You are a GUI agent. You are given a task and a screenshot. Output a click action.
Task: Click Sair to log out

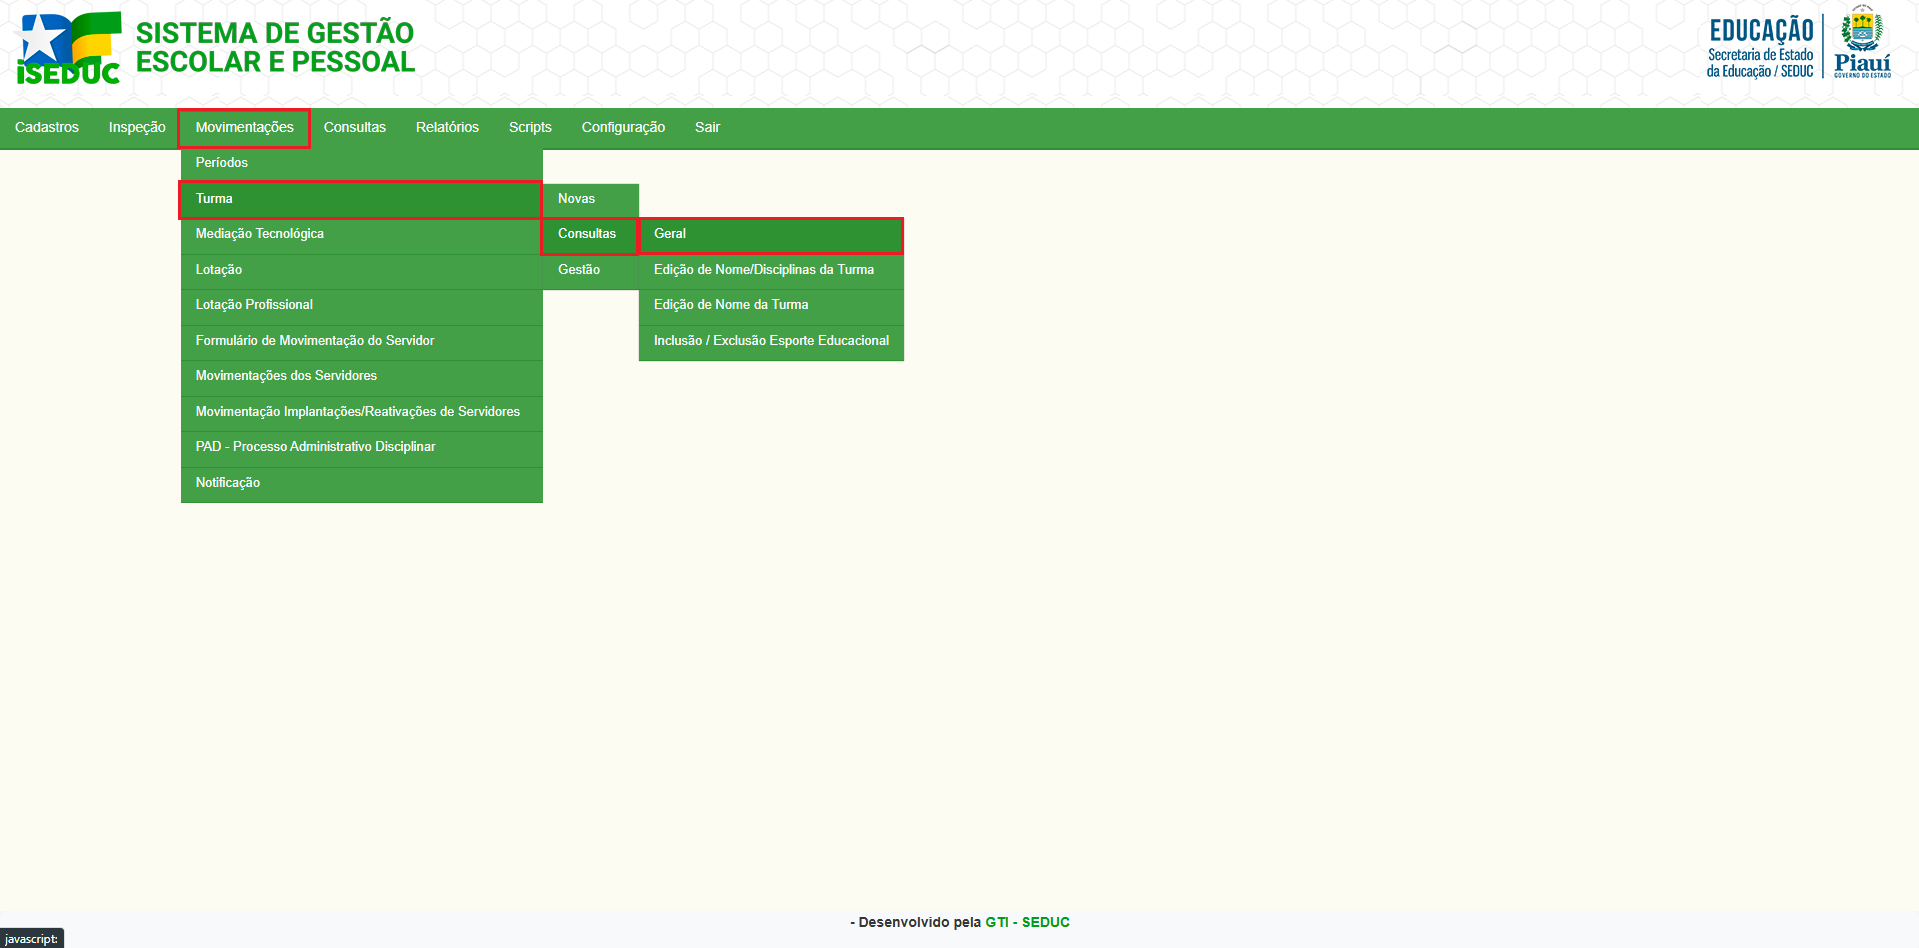(x=707, y=127)
